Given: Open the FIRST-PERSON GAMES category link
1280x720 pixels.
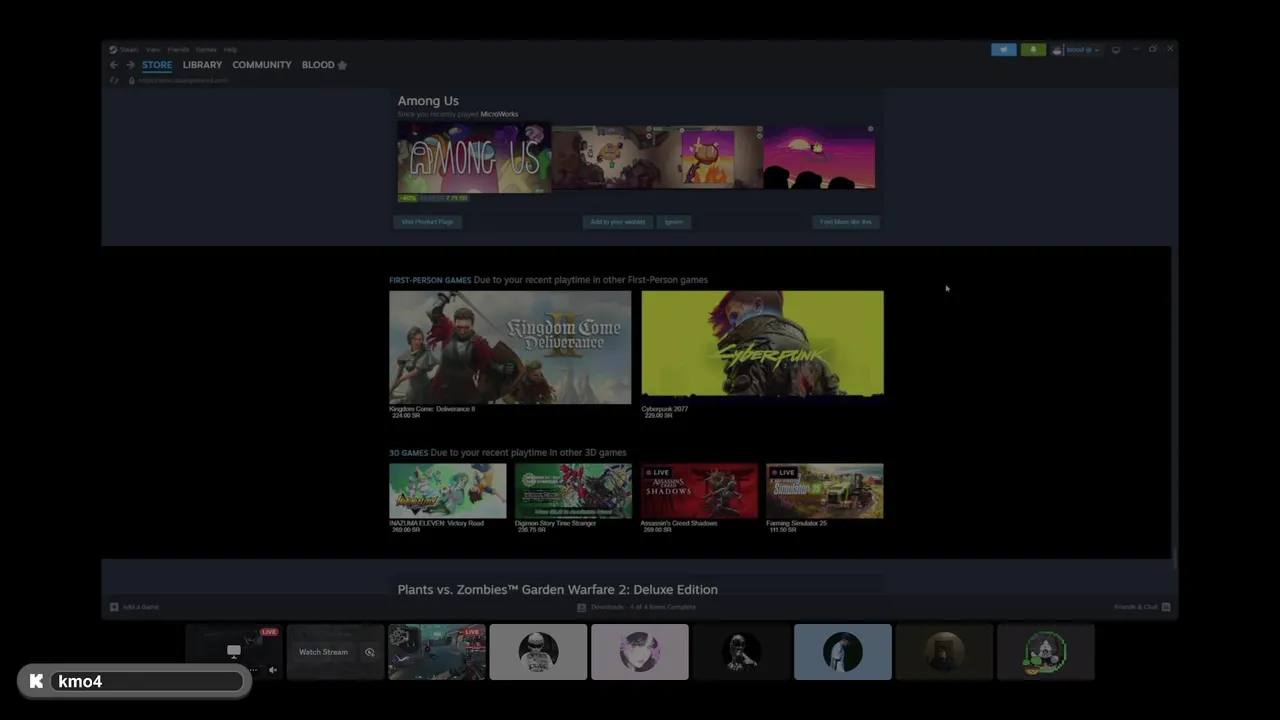Looking at the screenshot, I should point(430,280).
